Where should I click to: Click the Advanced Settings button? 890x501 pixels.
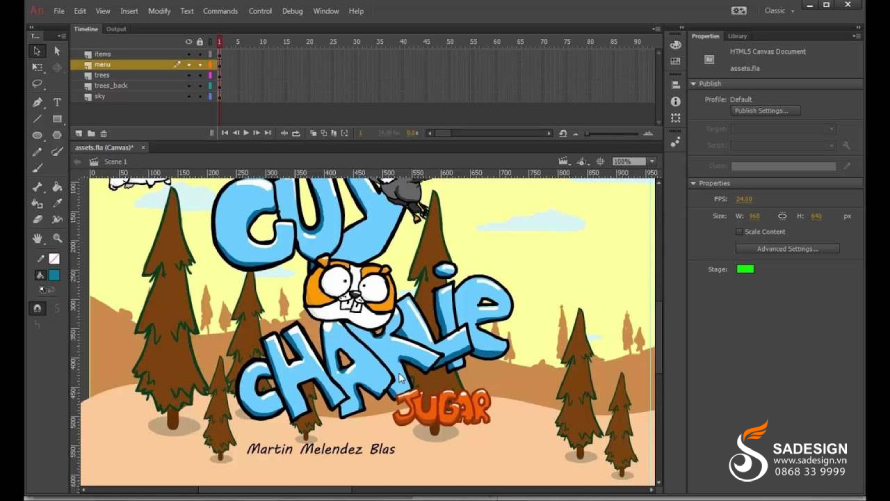787,249
